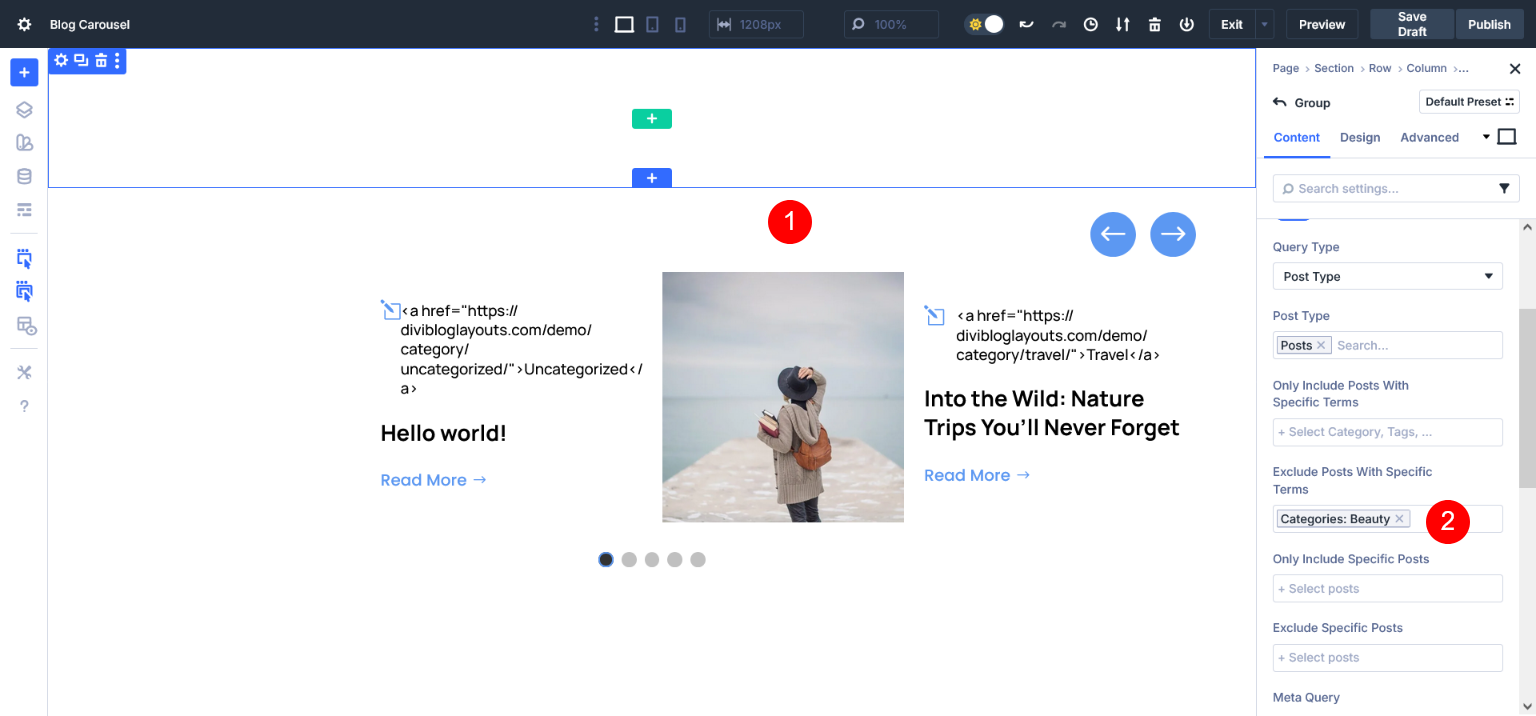Click Save Draft button
Screen dimensions: 1536x716
(x=1412, y=24)
